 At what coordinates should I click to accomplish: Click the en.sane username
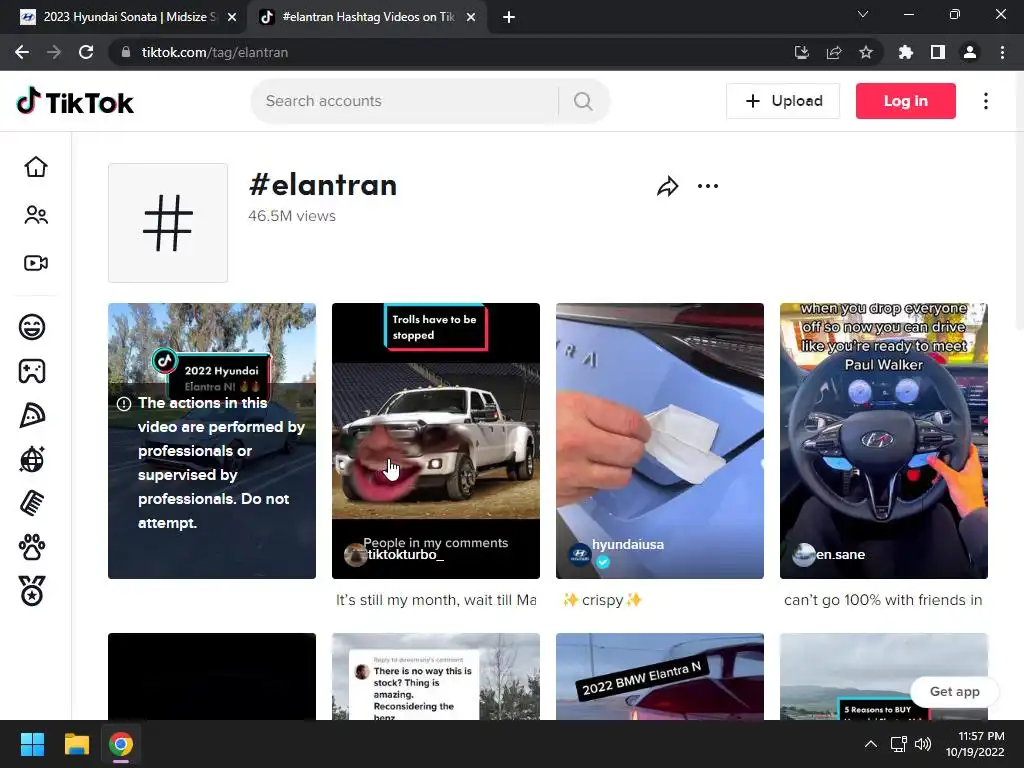pyautogui.click(x=840, y=554)
